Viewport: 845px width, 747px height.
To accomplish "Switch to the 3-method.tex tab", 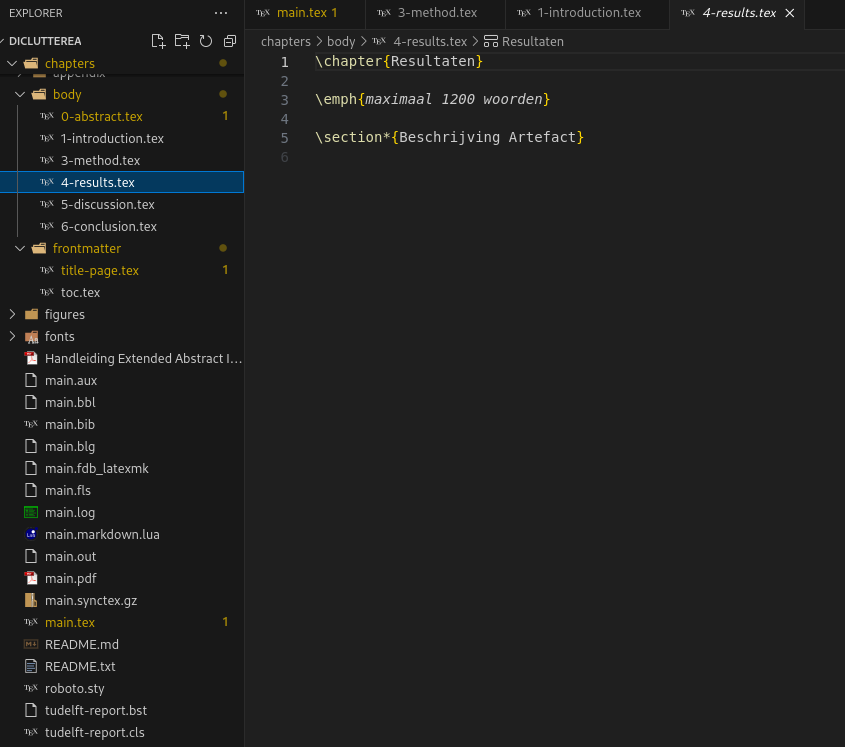I will pyautogui.click(x=437, y=13).
